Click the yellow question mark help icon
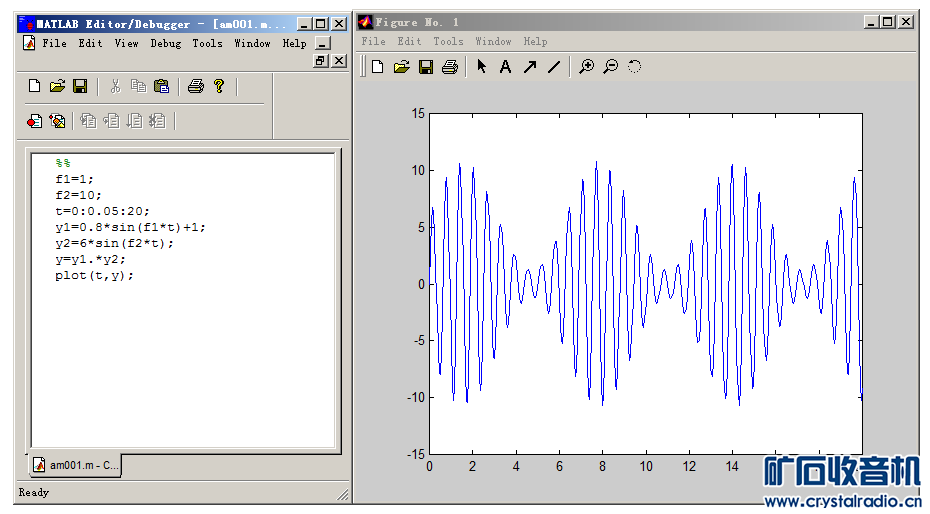Screen dimensions: 930x514 point(219,87)
